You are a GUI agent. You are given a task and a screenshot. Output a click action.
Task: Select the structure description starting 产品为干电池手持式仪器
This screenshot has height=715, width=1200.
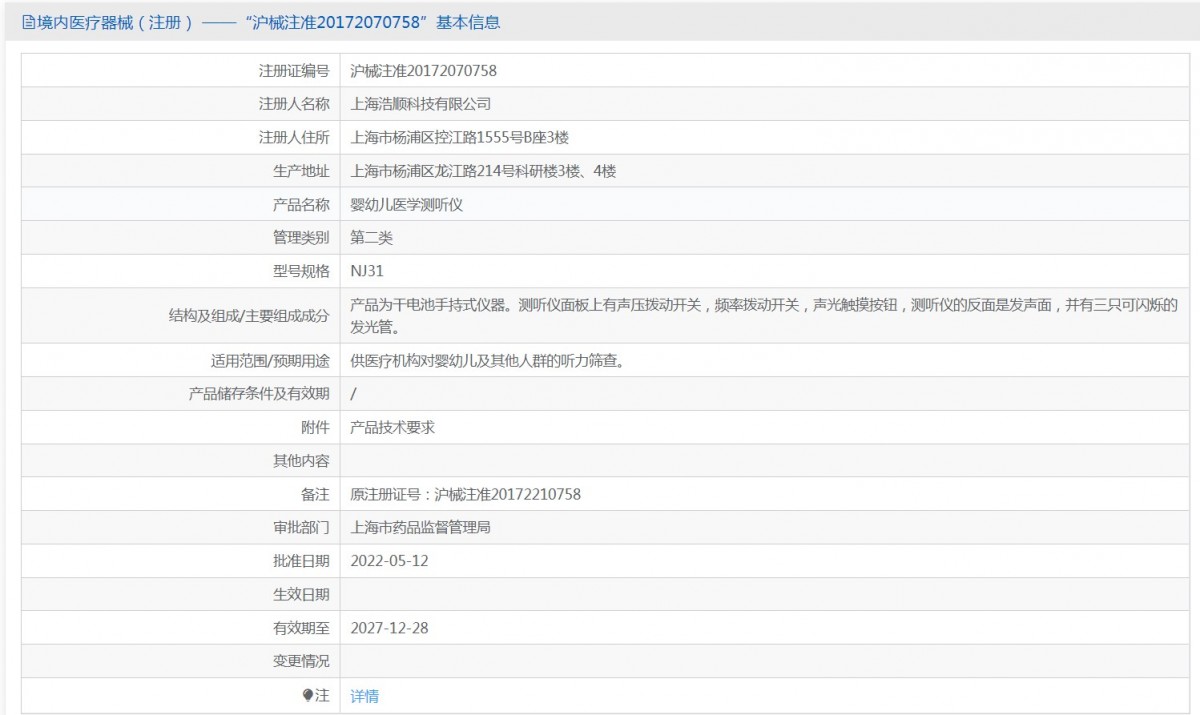click(764, 316)
